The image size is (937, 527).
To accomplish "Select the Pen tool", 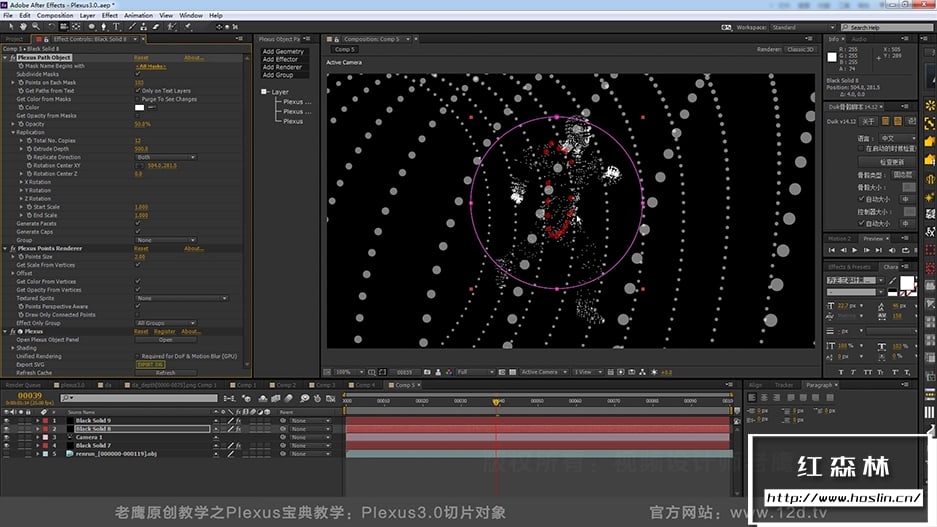I will pyautogui.click(x=104, y=27).
